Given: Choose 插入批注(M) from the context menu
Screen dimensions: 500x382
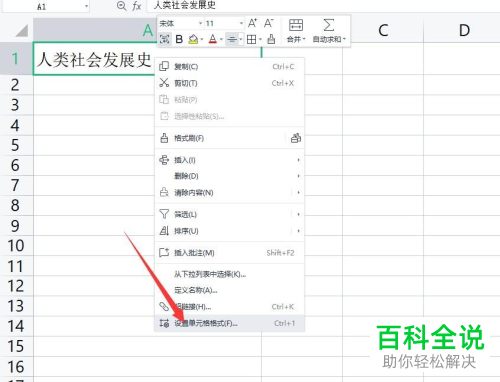Looking at the screenshot, I should coord(229,253).
